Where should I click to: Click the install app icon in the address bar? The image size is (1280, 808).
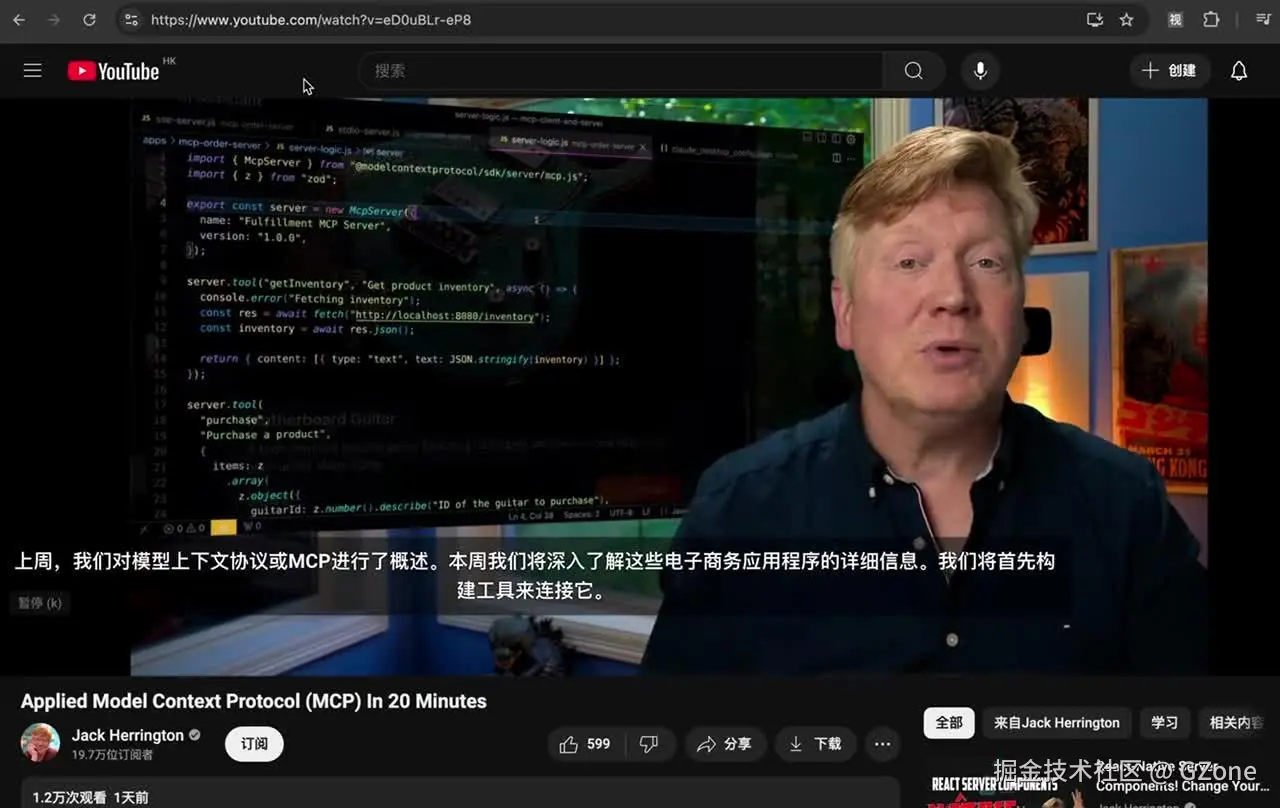click(1094, 20)
